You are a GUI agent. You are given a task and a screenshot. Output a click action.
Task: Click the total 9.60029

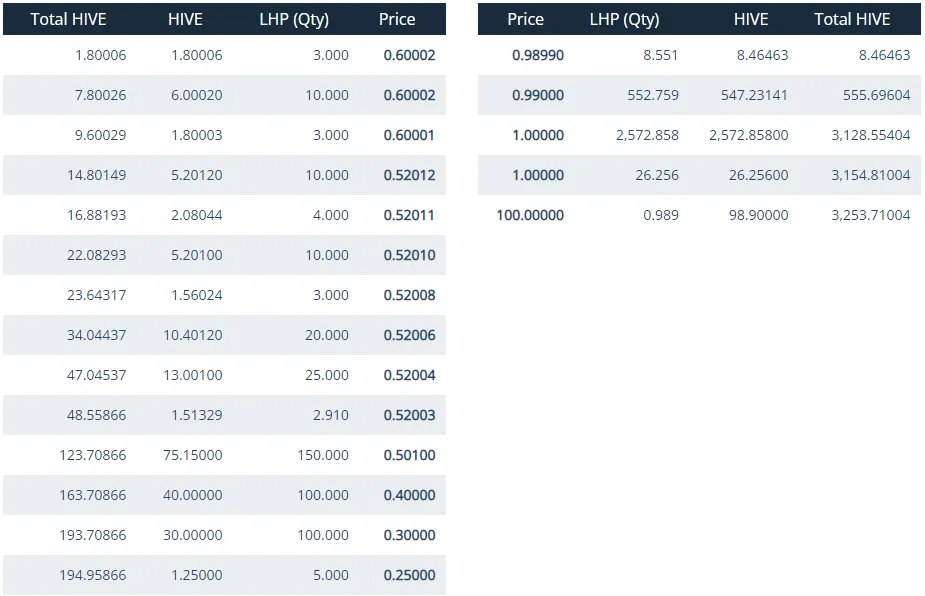(100, 135)
